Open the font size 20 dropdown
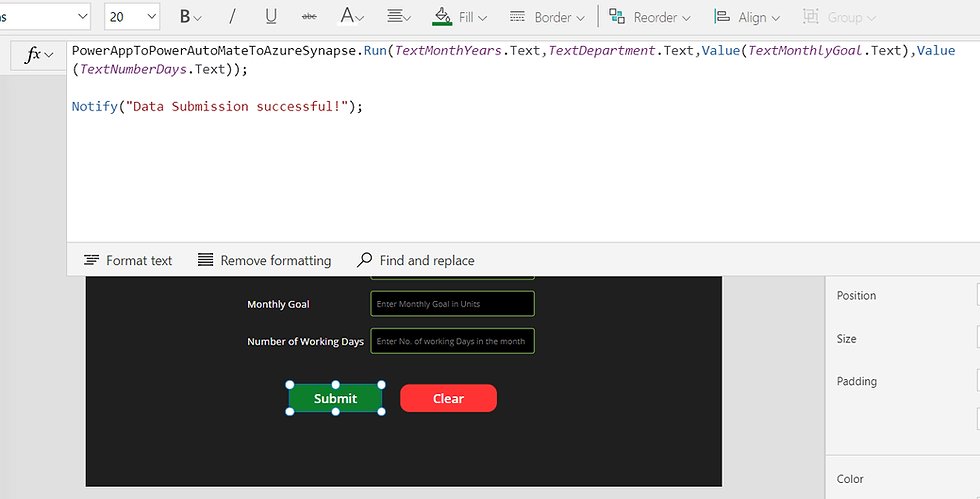This screenshot has width=980, height=499. [132, 17]
